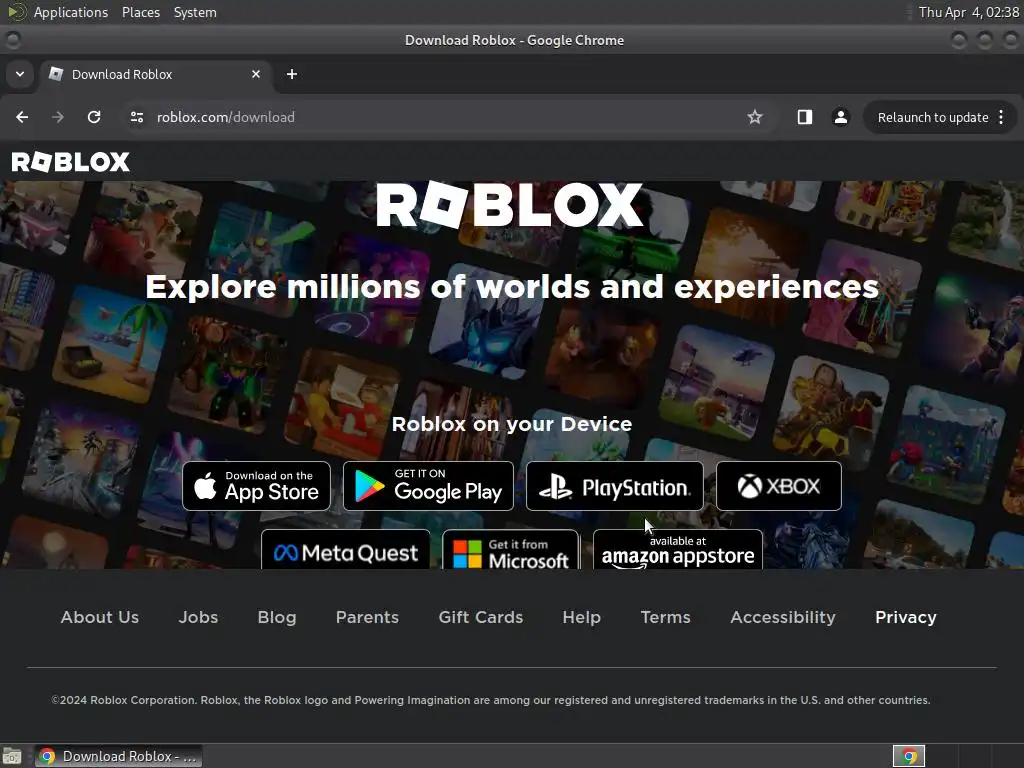This screenshot has width=1024, height=768.
Task: Select Download Roblox taskbar window button
Action: (118, 756)
